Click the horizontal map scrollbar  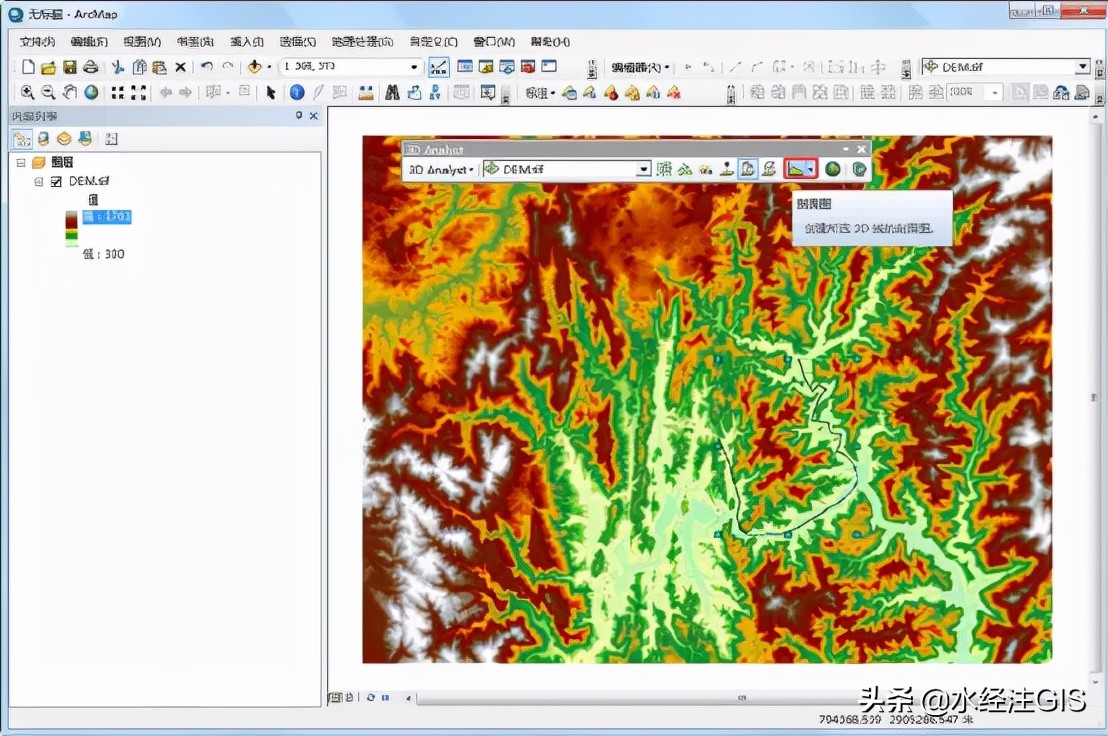[x=742, y=698]
